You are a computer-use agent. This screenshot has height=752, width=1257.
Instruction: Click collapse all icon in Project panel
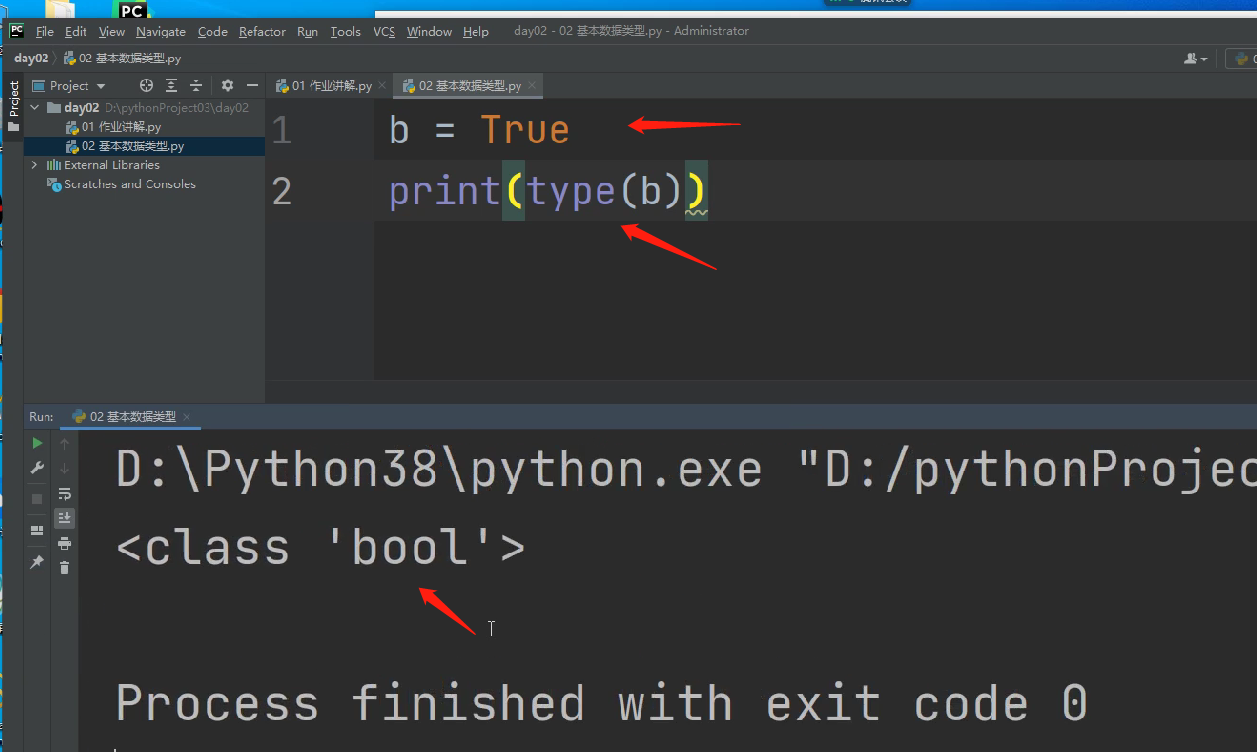pyautogui.click(x=196, y=86)
